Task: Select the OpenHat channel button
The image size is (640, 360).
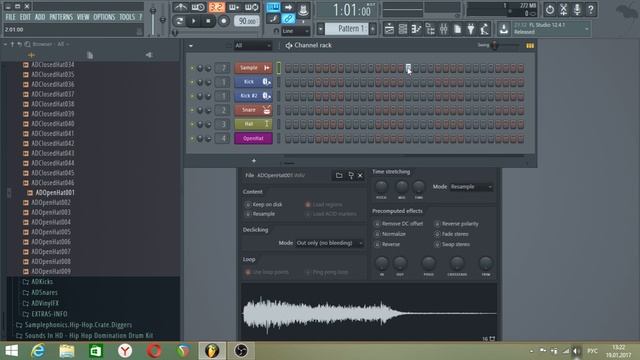Action: click(x=253, y=138)
